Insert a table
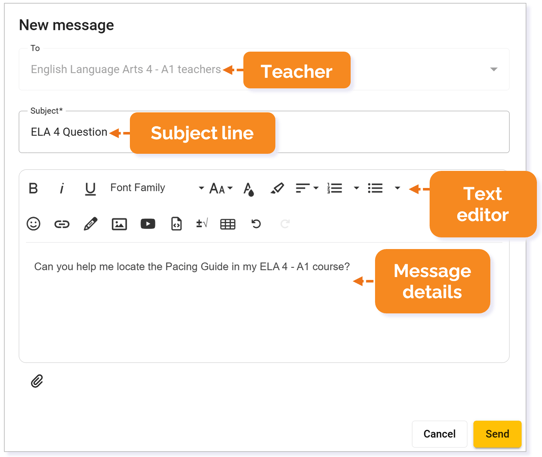This screenshot has width=542, height=457. click(228, 224)
